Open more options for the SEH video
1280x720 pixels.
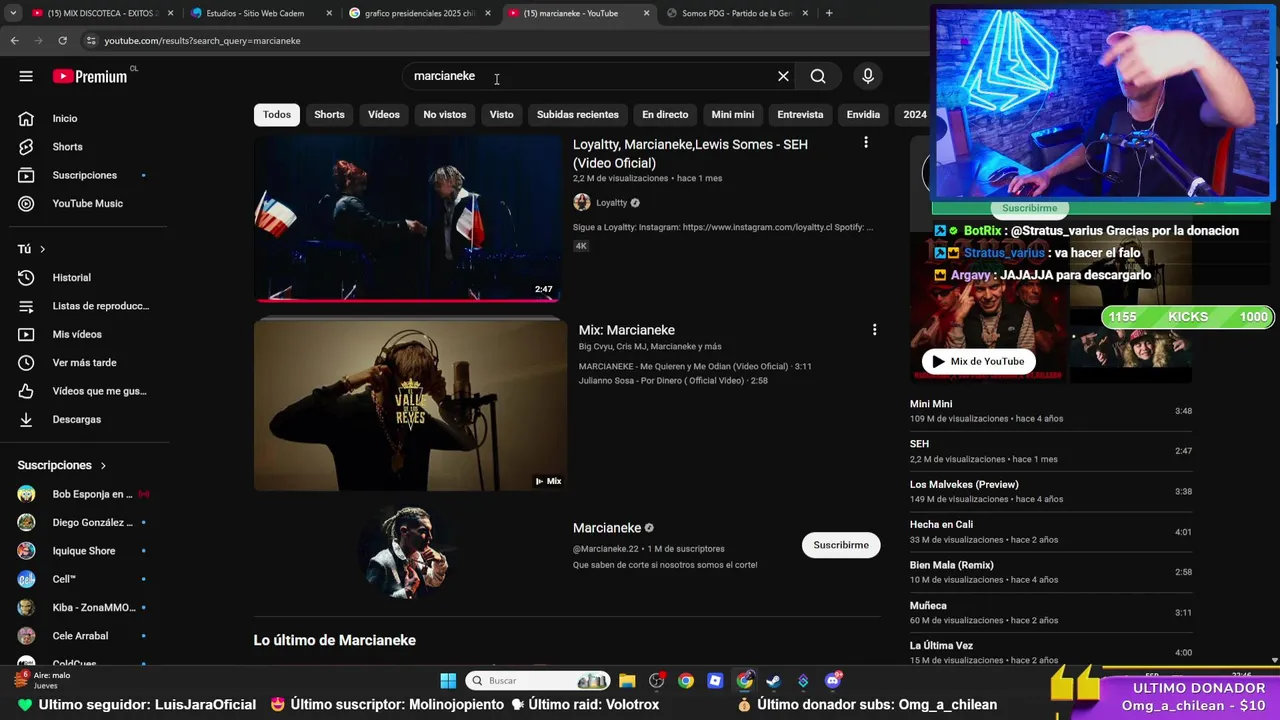click(866, 143)
